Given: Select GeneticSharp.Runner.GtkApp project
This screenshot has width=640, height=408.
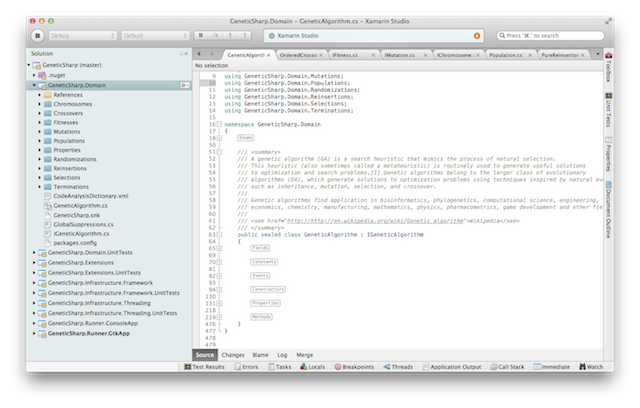Looking at the screenshot, I should (89, 333).
